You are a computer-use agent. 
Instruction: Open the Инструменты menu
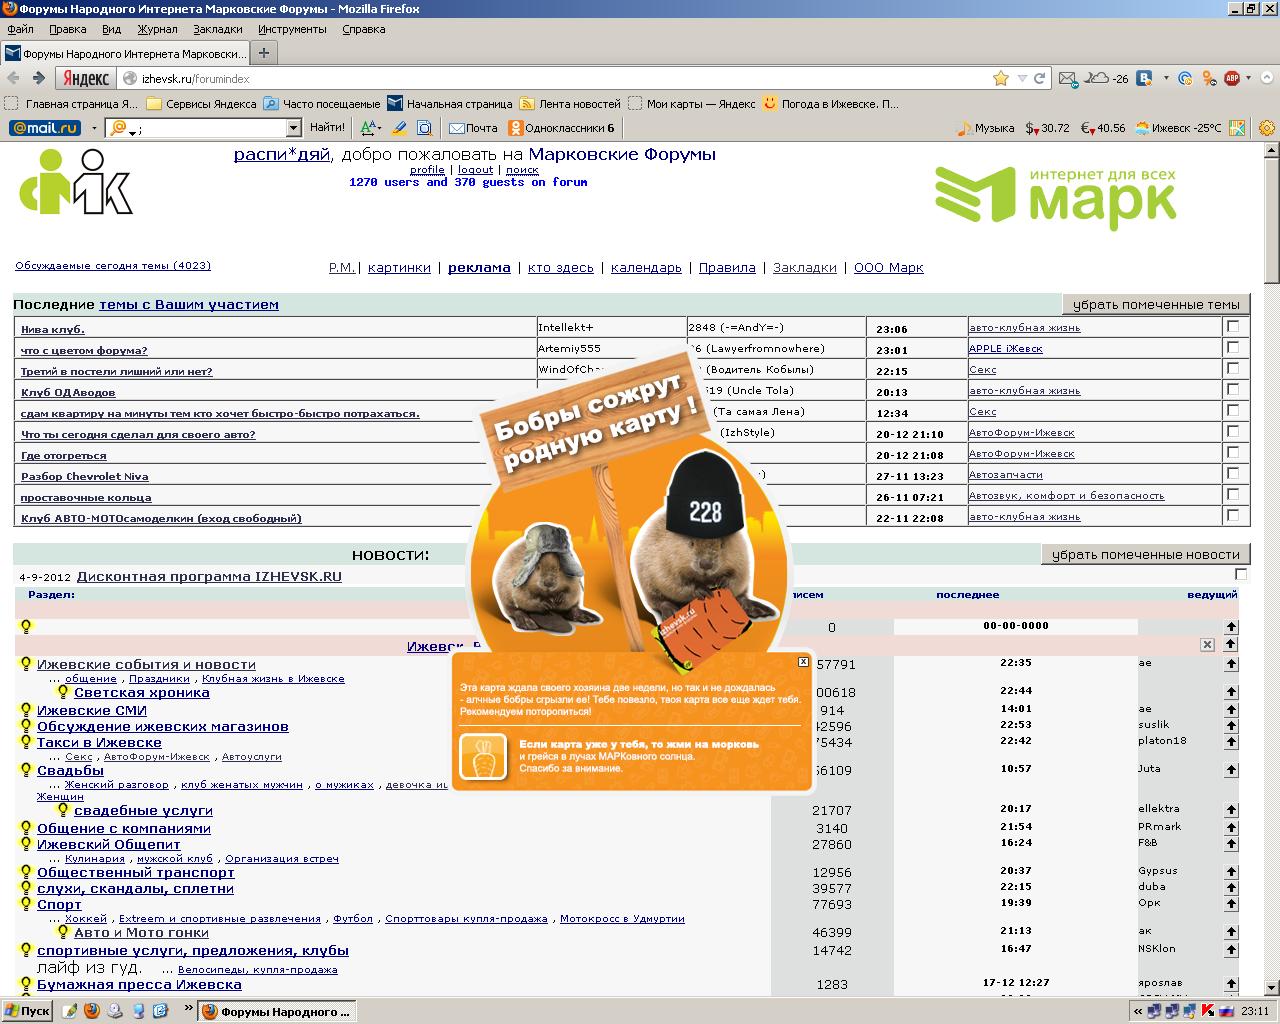(292, 29)
